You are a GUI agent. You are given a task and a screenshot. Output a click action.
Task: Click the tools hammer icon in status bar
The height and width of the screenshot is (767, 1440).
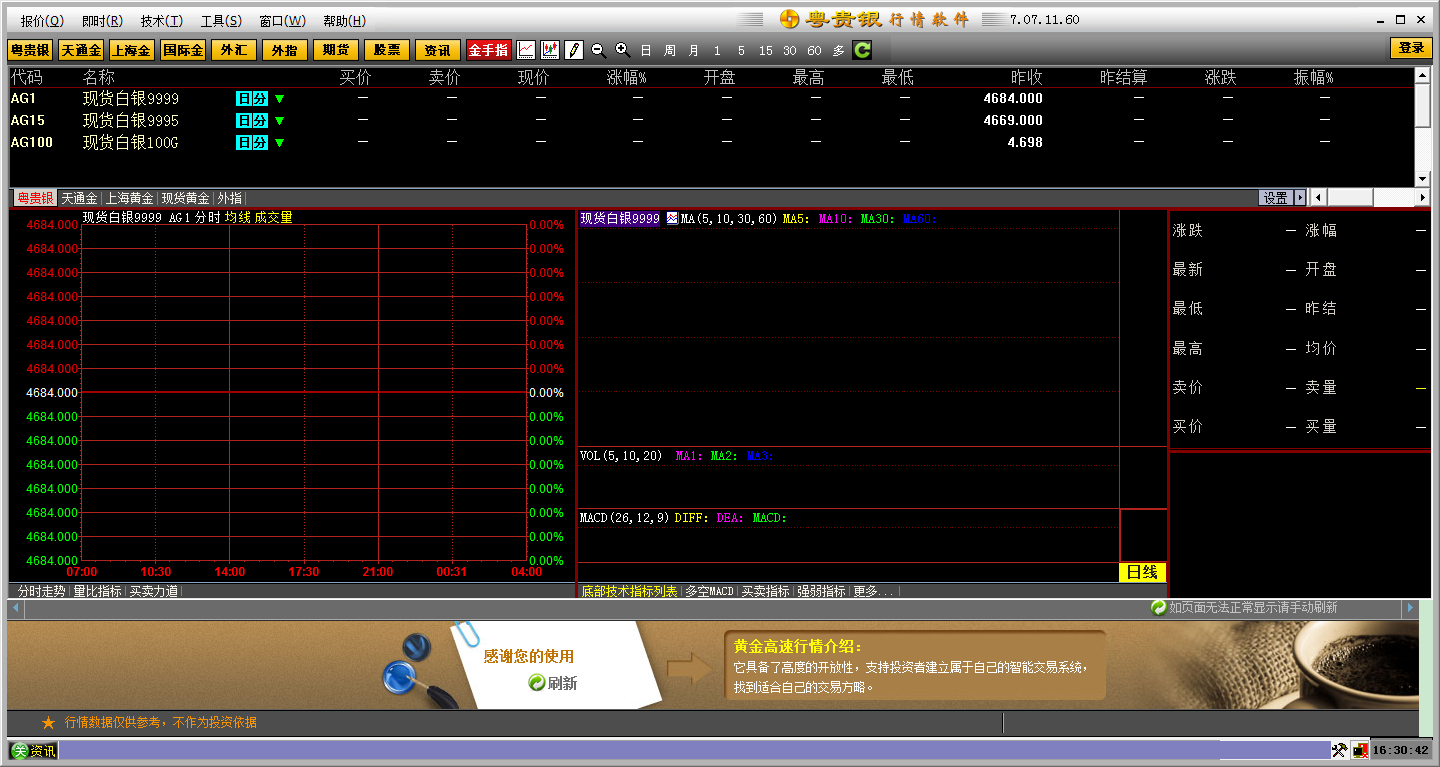[1339, 750]
